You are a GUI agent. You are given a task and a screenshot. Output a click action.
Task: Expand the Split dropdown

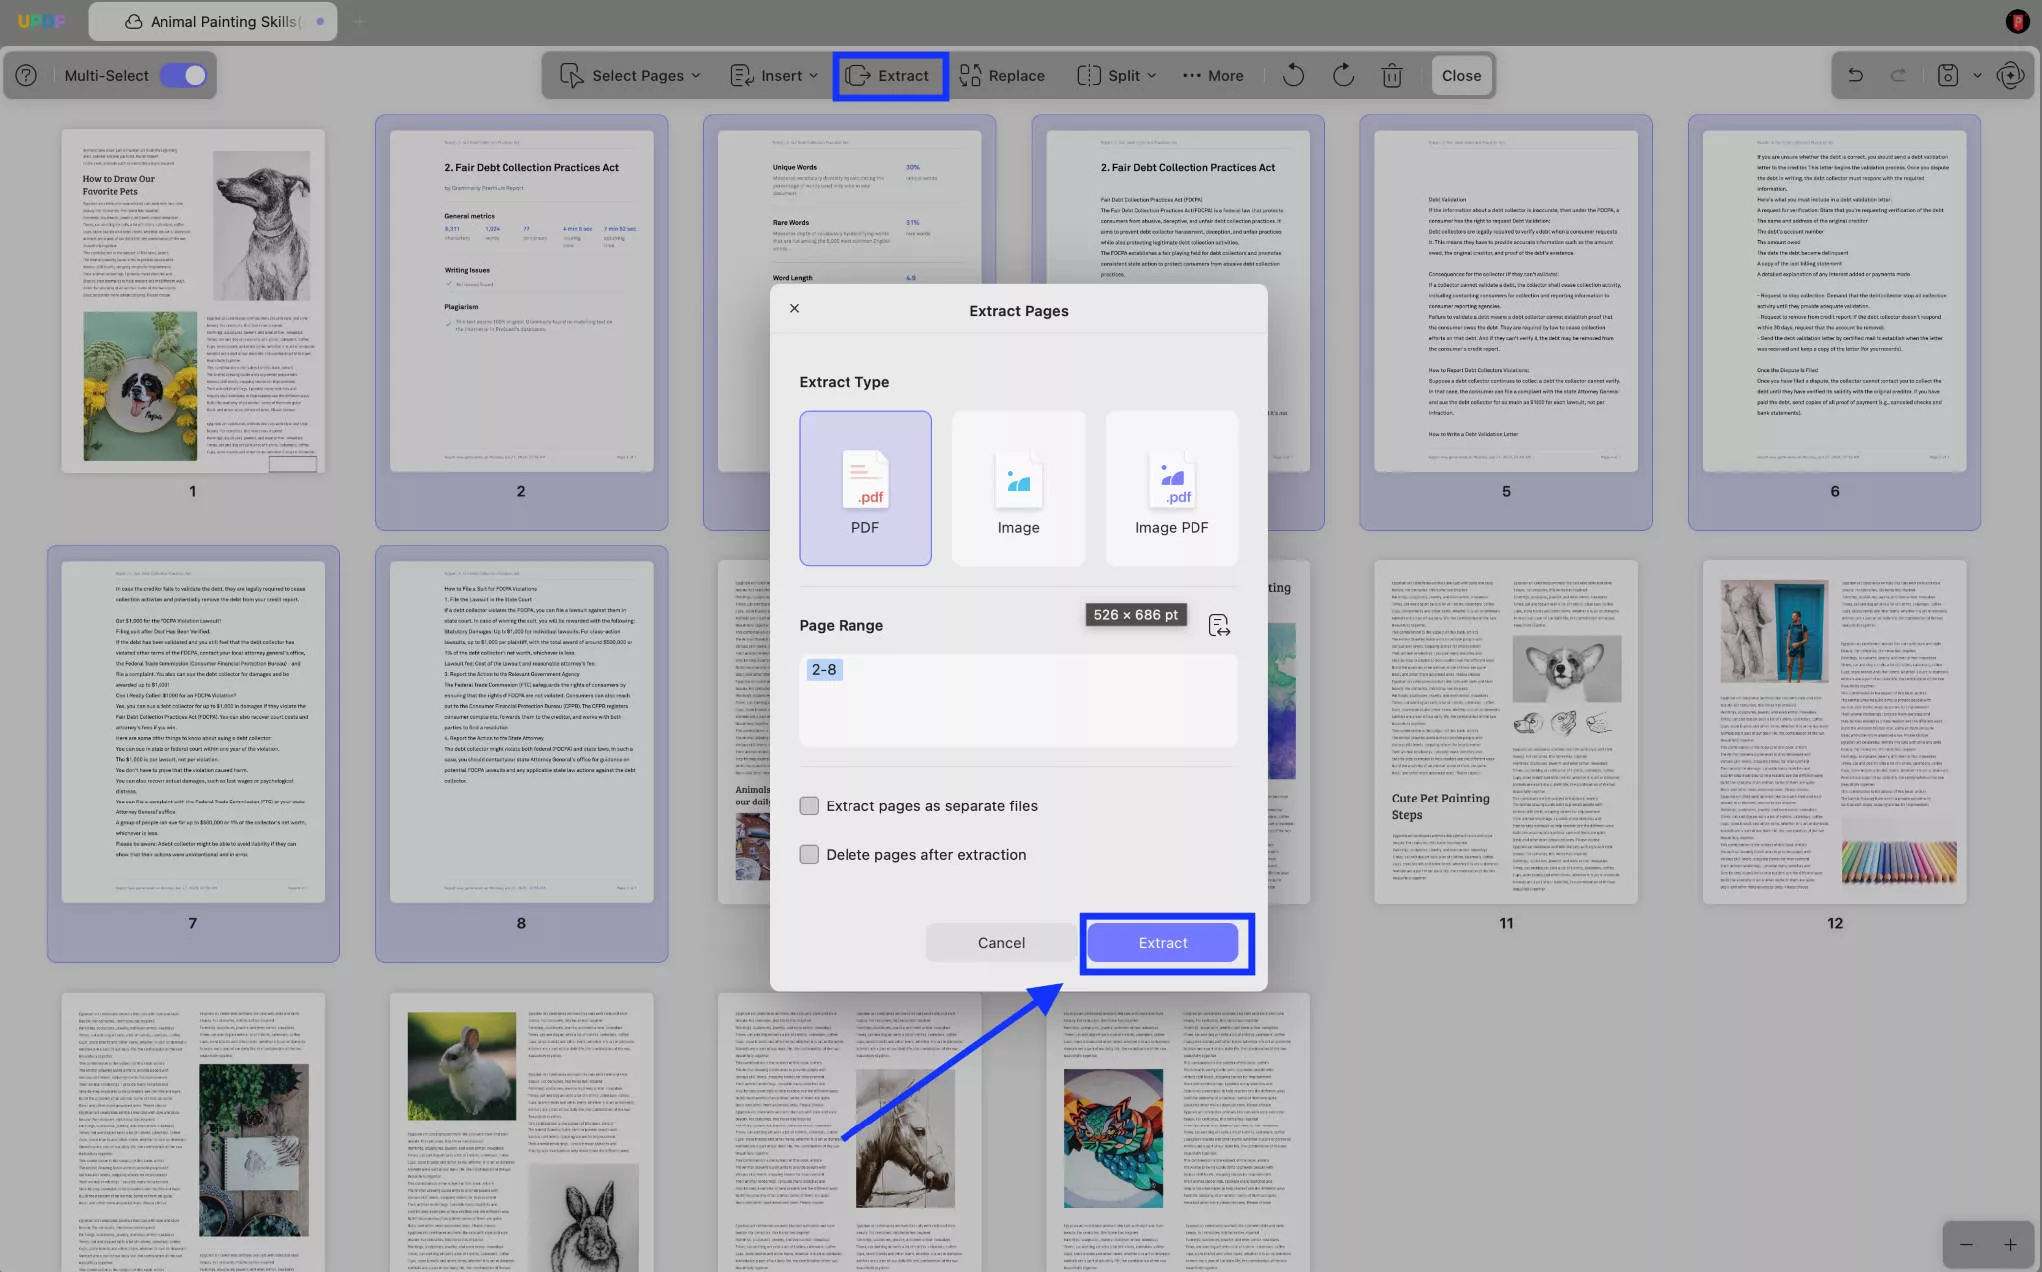click(x=1116, y=75)
